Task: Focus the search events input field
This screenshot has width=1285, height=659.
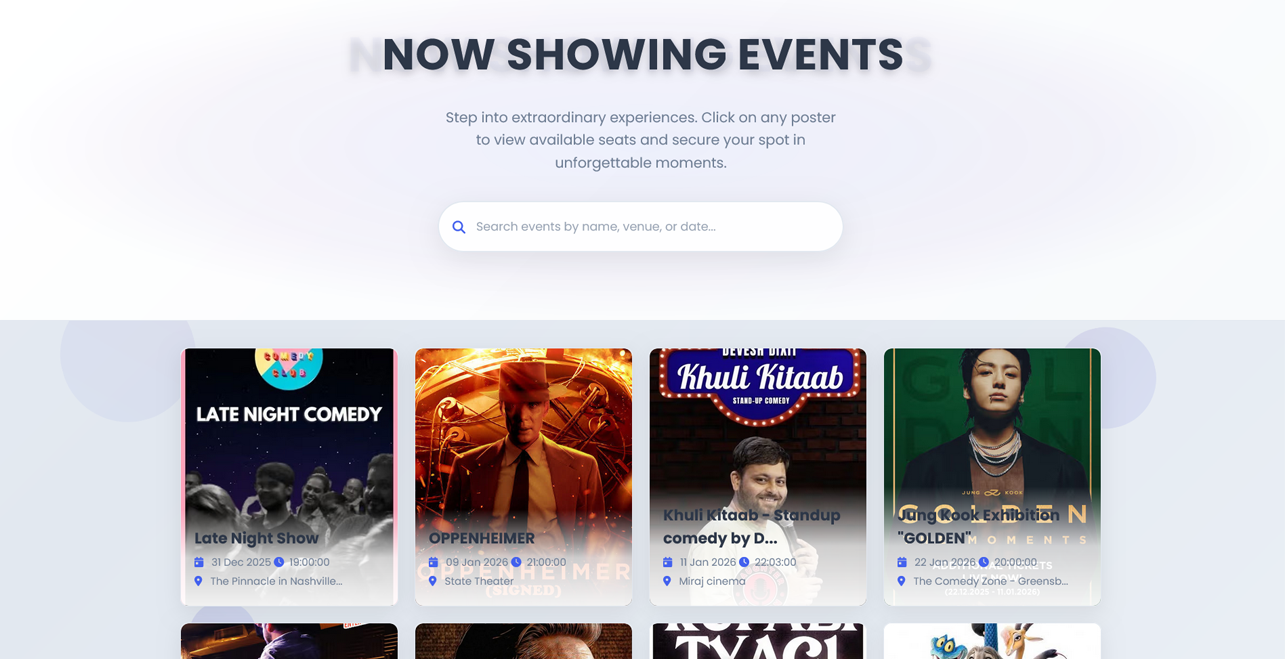Action: click(640, 227)
